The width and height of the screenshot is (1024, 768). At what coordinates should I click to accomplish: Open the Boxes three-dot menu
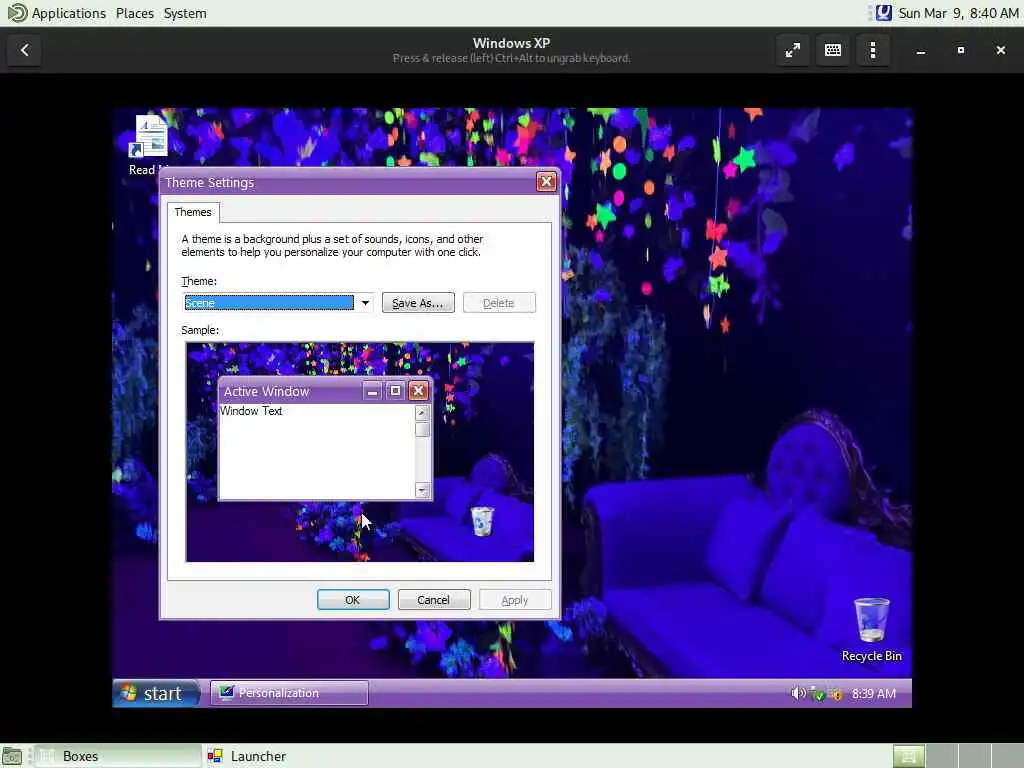(x=873, y=50)
